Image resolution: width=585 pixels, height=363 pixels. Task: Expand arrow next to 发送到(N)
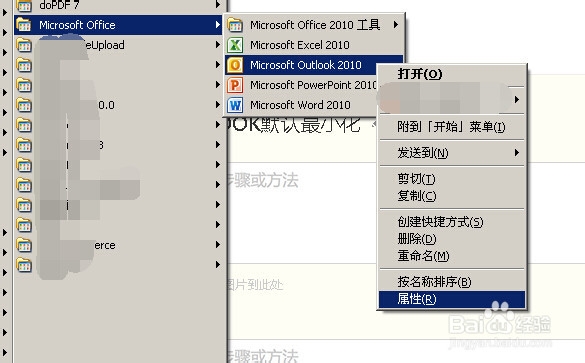[x=517, y=153]
